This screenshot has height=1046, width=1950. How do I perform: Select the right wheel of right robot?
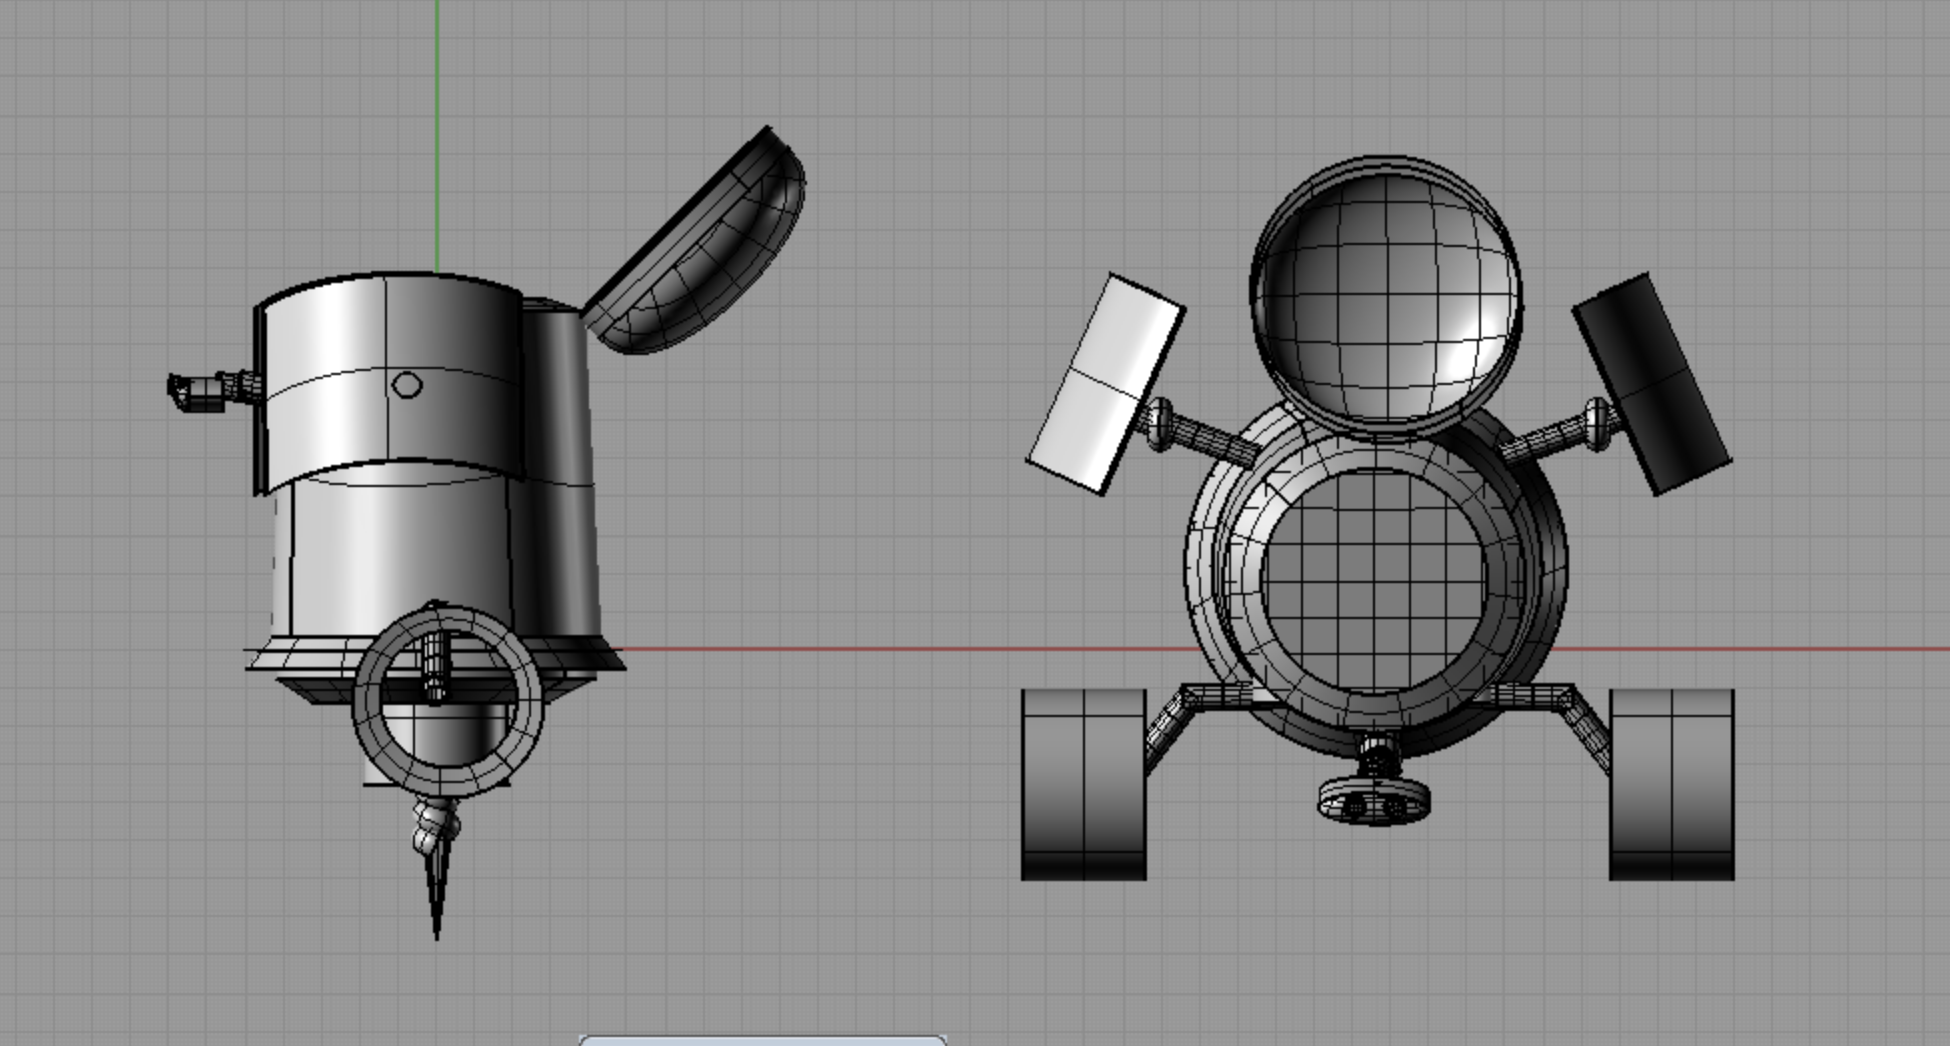tap(1671, 785)
